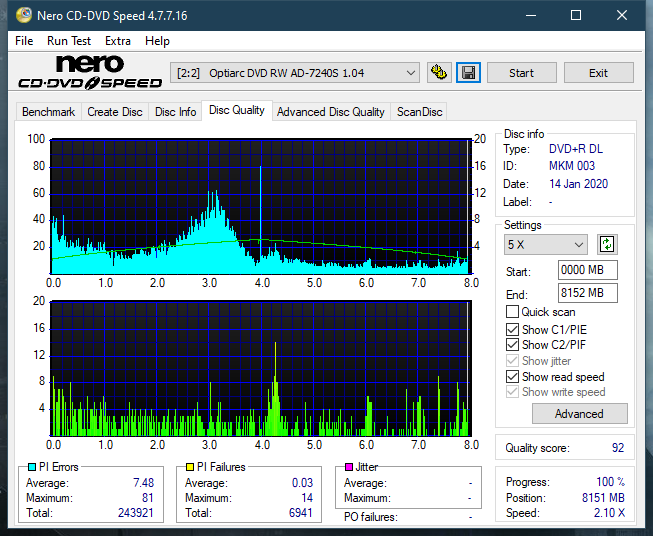
Task: Close the Nero CD-DVD Speed window
Action: 622,15
